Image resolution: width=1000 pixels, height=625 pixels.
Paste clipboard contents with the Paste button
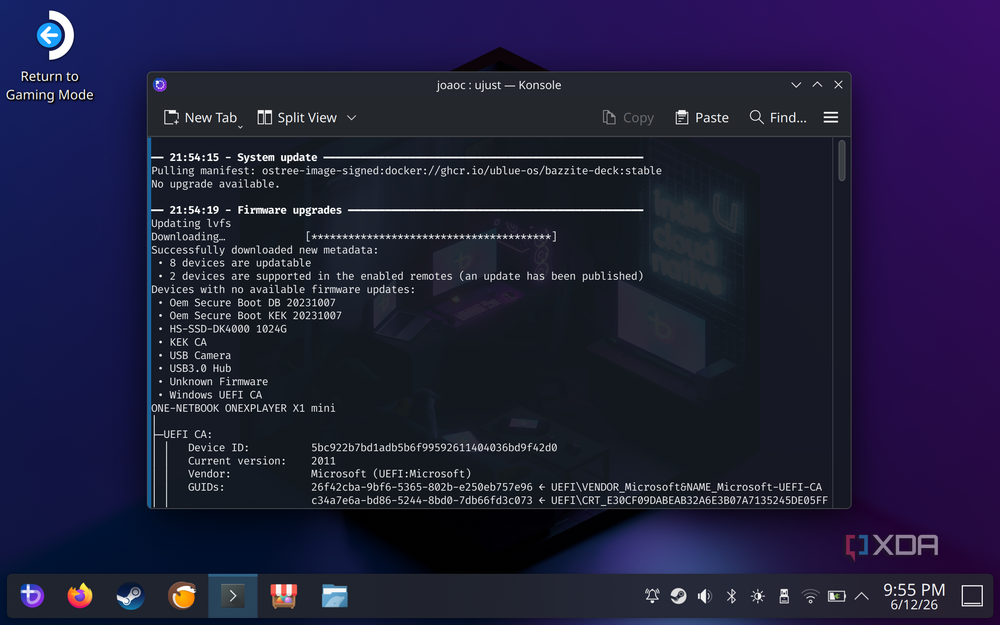point(702,117)
